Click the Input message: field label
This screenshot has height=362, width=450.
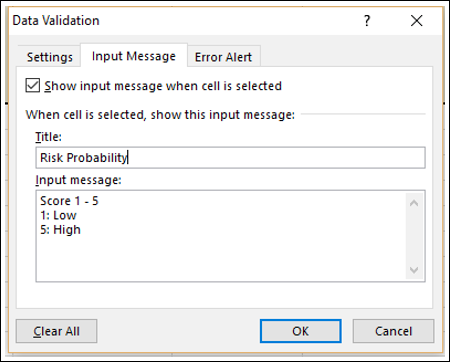click(x=78, y=180)
